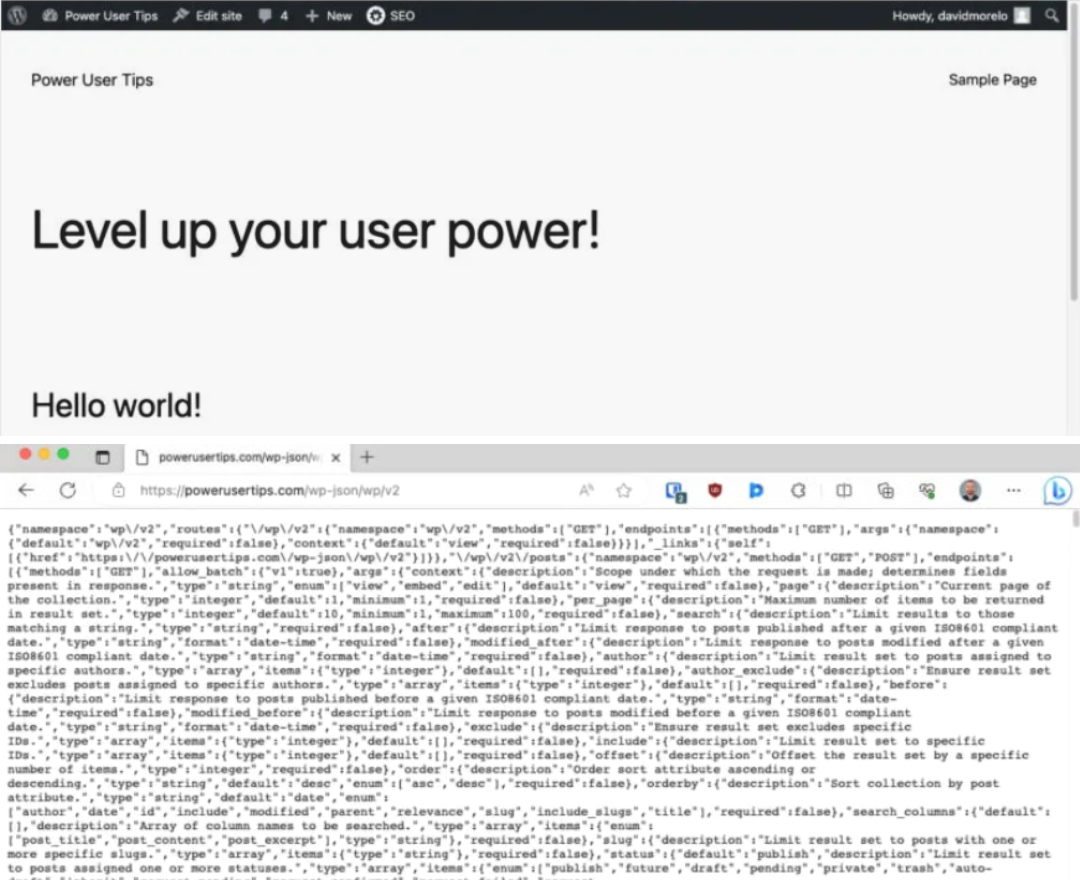The height and width of the screenshot is (880, 1080).
Task: Click the uBlock Origin shield extension icon
Action: click(714, 490)
